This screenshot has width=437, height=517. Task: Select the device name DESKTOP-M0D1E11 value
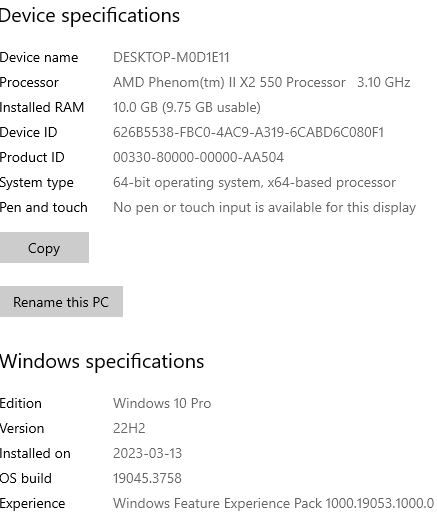click(171, 57)
